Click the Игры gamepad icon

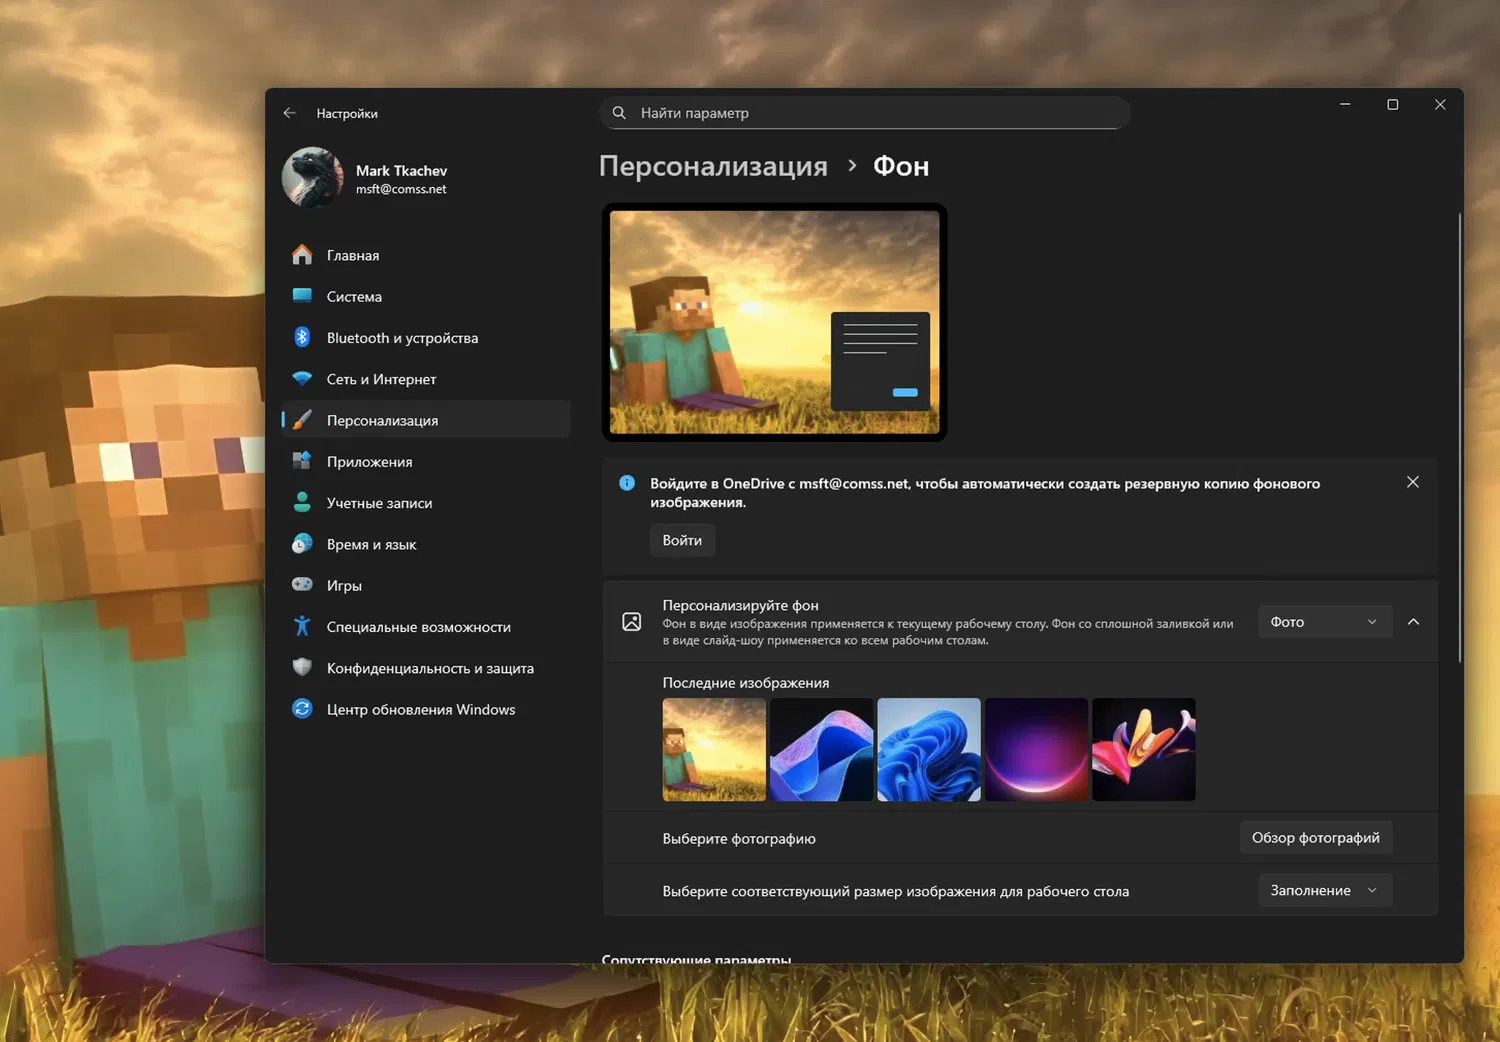[302, 585]
